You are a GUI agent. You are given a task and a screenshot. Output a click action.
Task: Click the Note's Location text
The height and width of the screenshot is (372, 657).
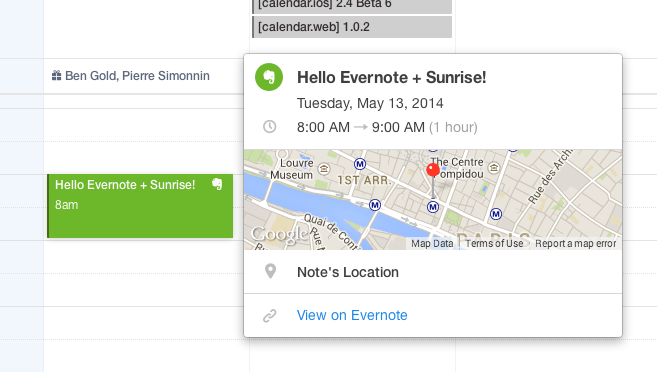tap(348, 272)
